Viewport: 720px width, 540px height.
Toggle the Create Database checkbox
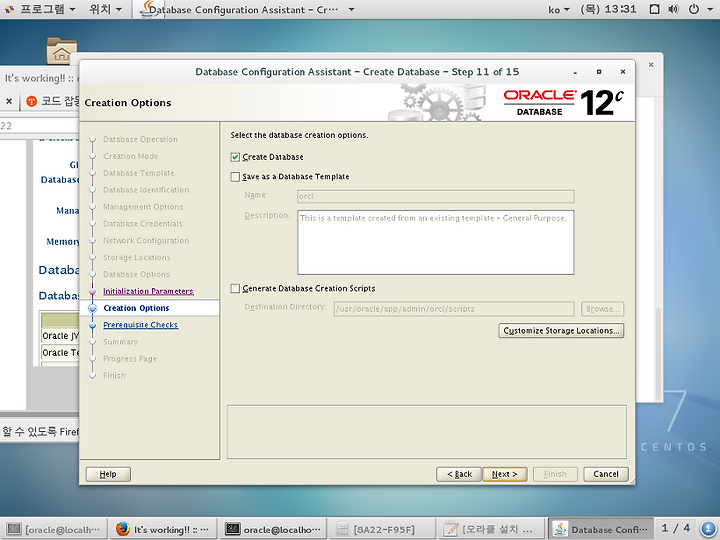click(x=235, y=157)
